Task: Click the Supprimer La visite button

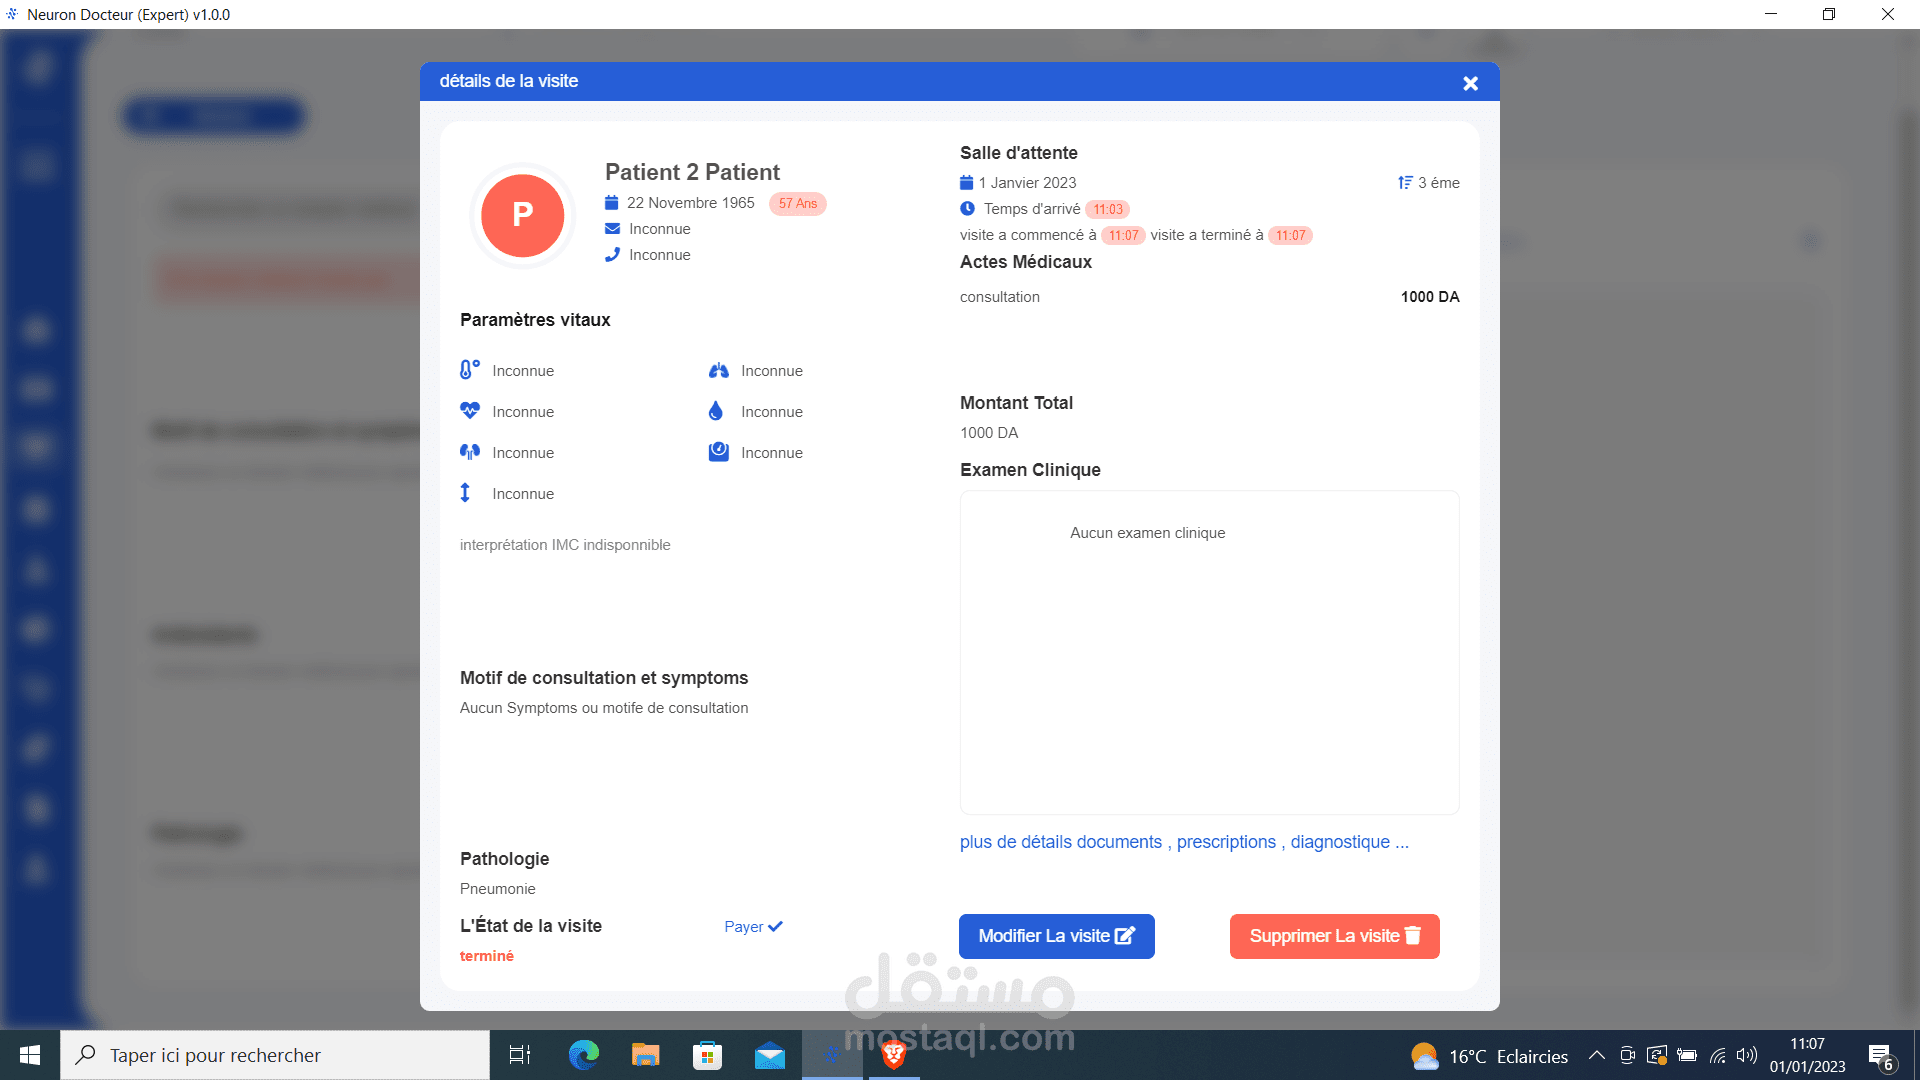Action: coord(1334,936)
